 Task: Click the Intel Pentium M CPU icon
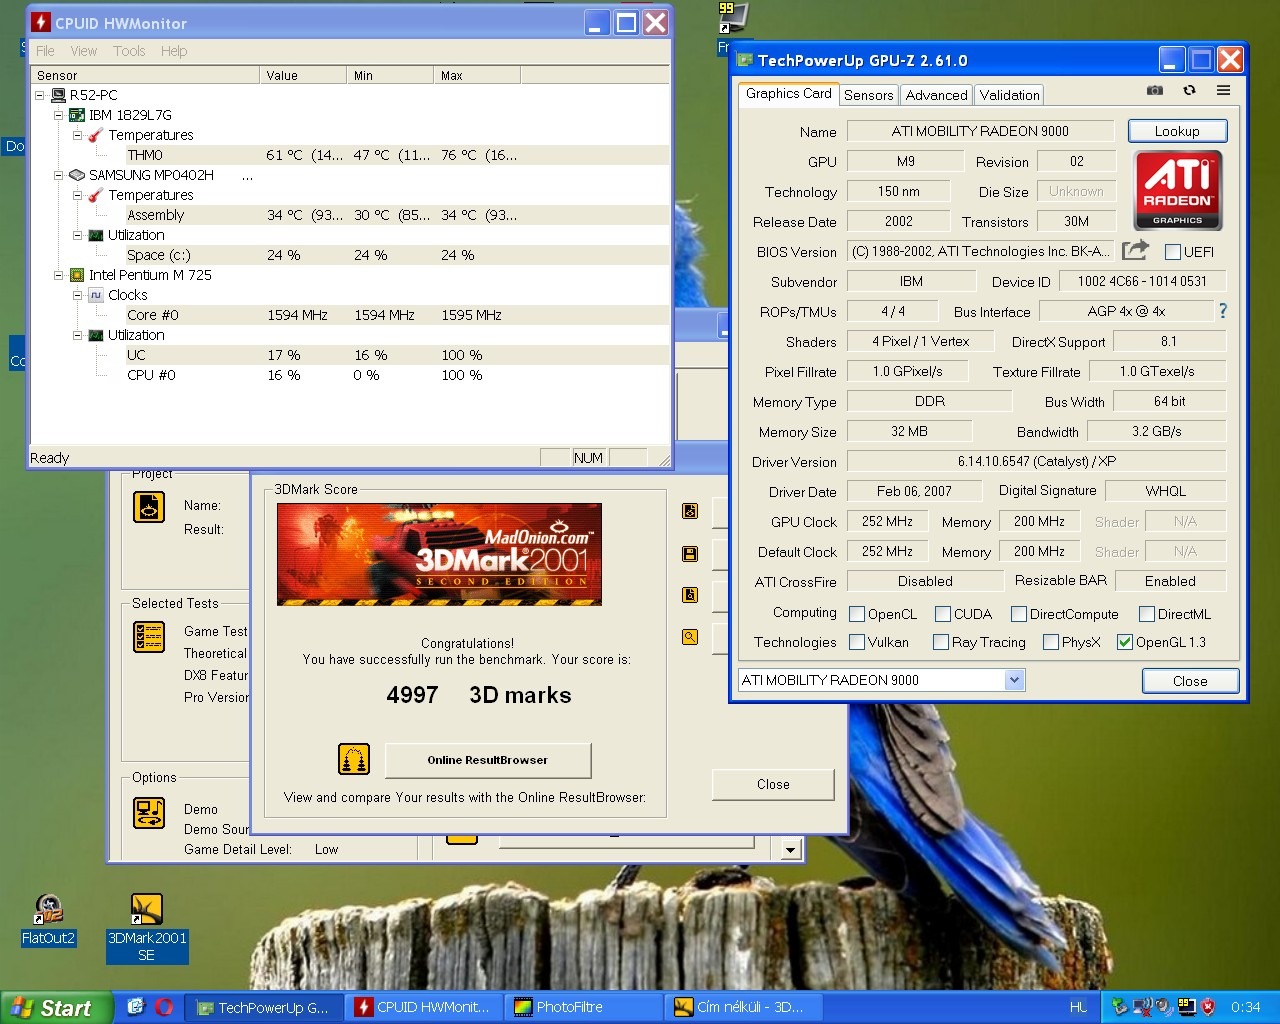[77, 275]
